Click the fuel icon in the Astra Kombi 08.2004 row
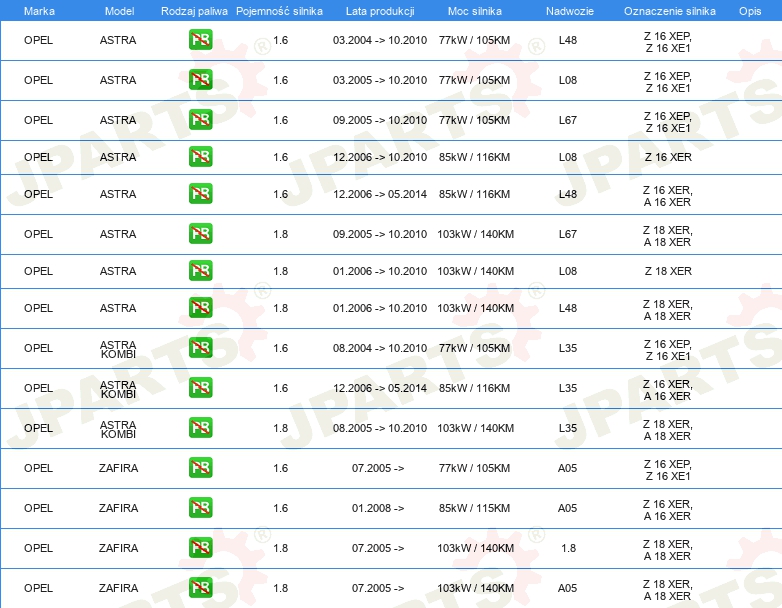The width and height of the screenshot is (782, 608). (x=200, y=348)
